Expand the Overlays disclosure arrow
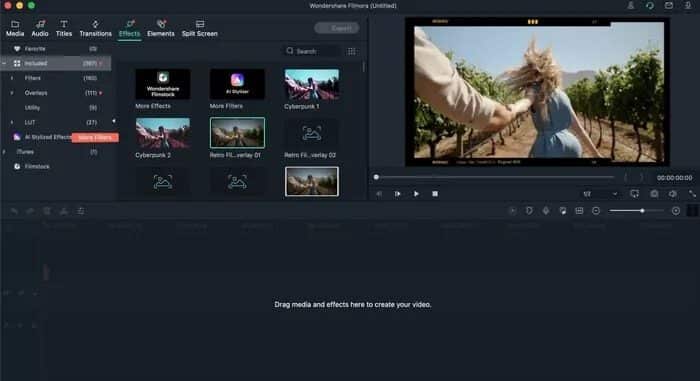The width and height of the screenshot is (700, 381). (x=12, y=93)
